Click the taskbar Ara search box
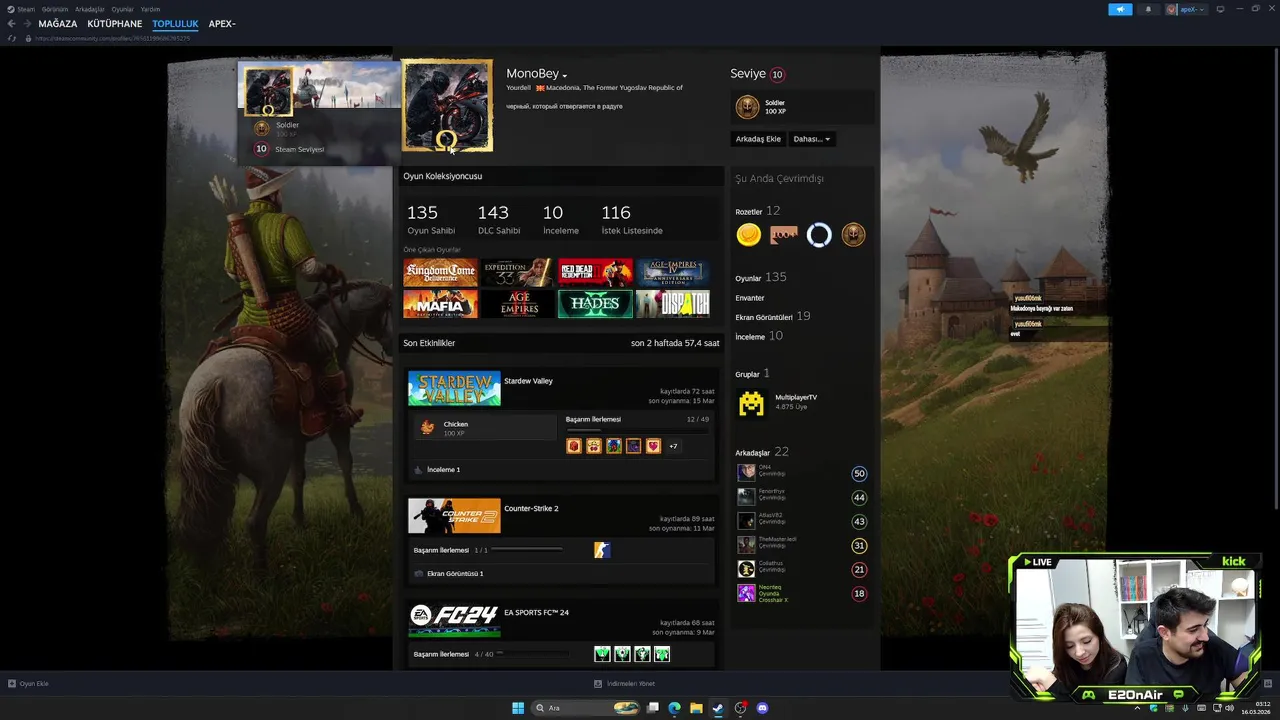The image size is (1280, 720). pos(586,708)
